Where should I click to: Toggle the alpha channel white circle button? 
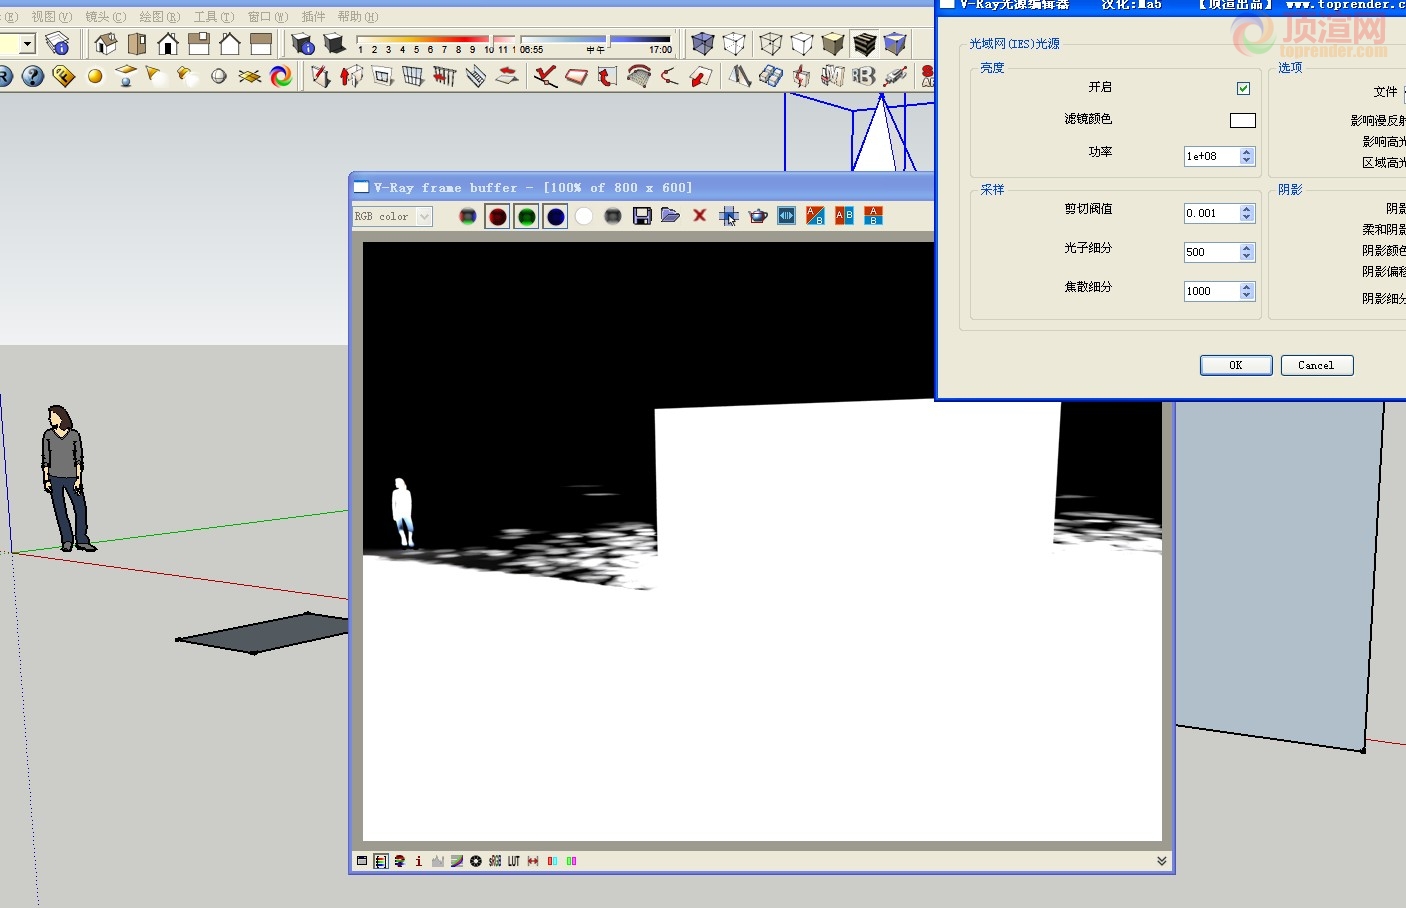(x=584, y=216)
